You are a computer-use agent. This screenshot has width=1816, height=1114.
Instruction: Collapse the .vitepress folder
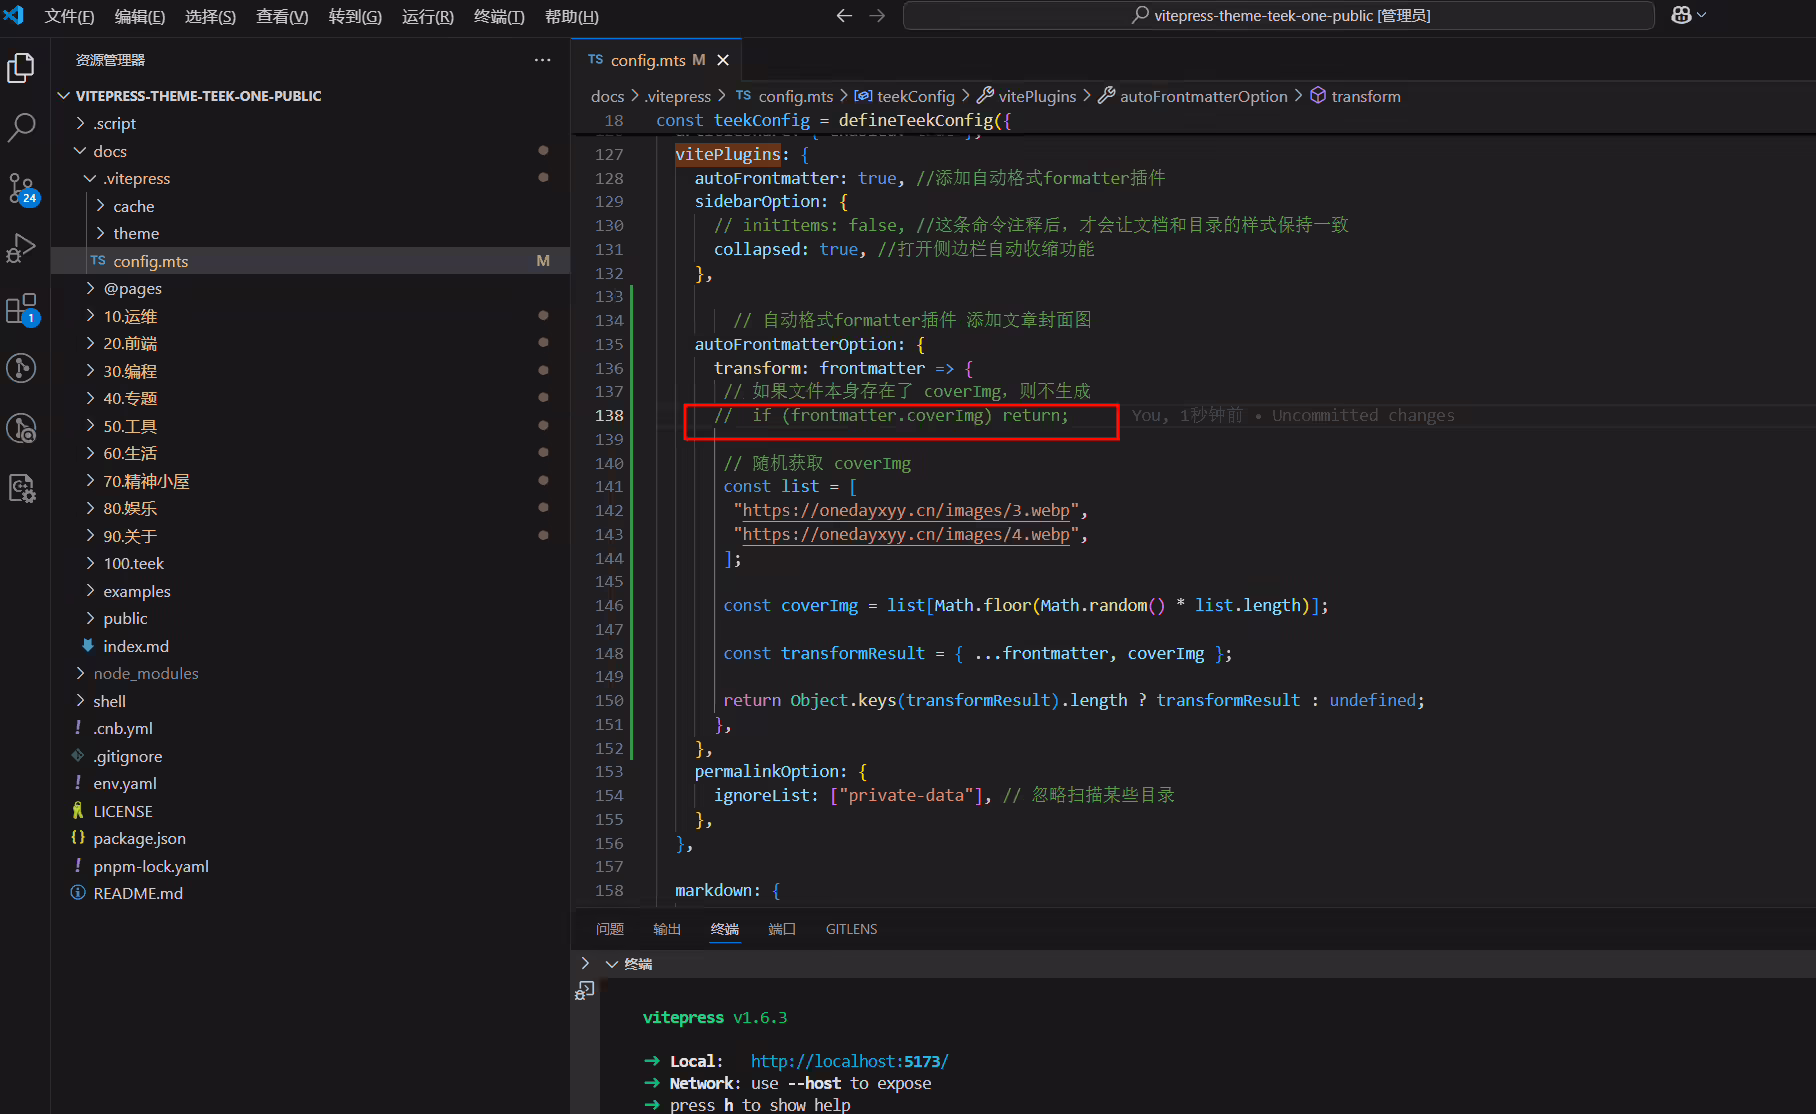click(x=91, y=178)
